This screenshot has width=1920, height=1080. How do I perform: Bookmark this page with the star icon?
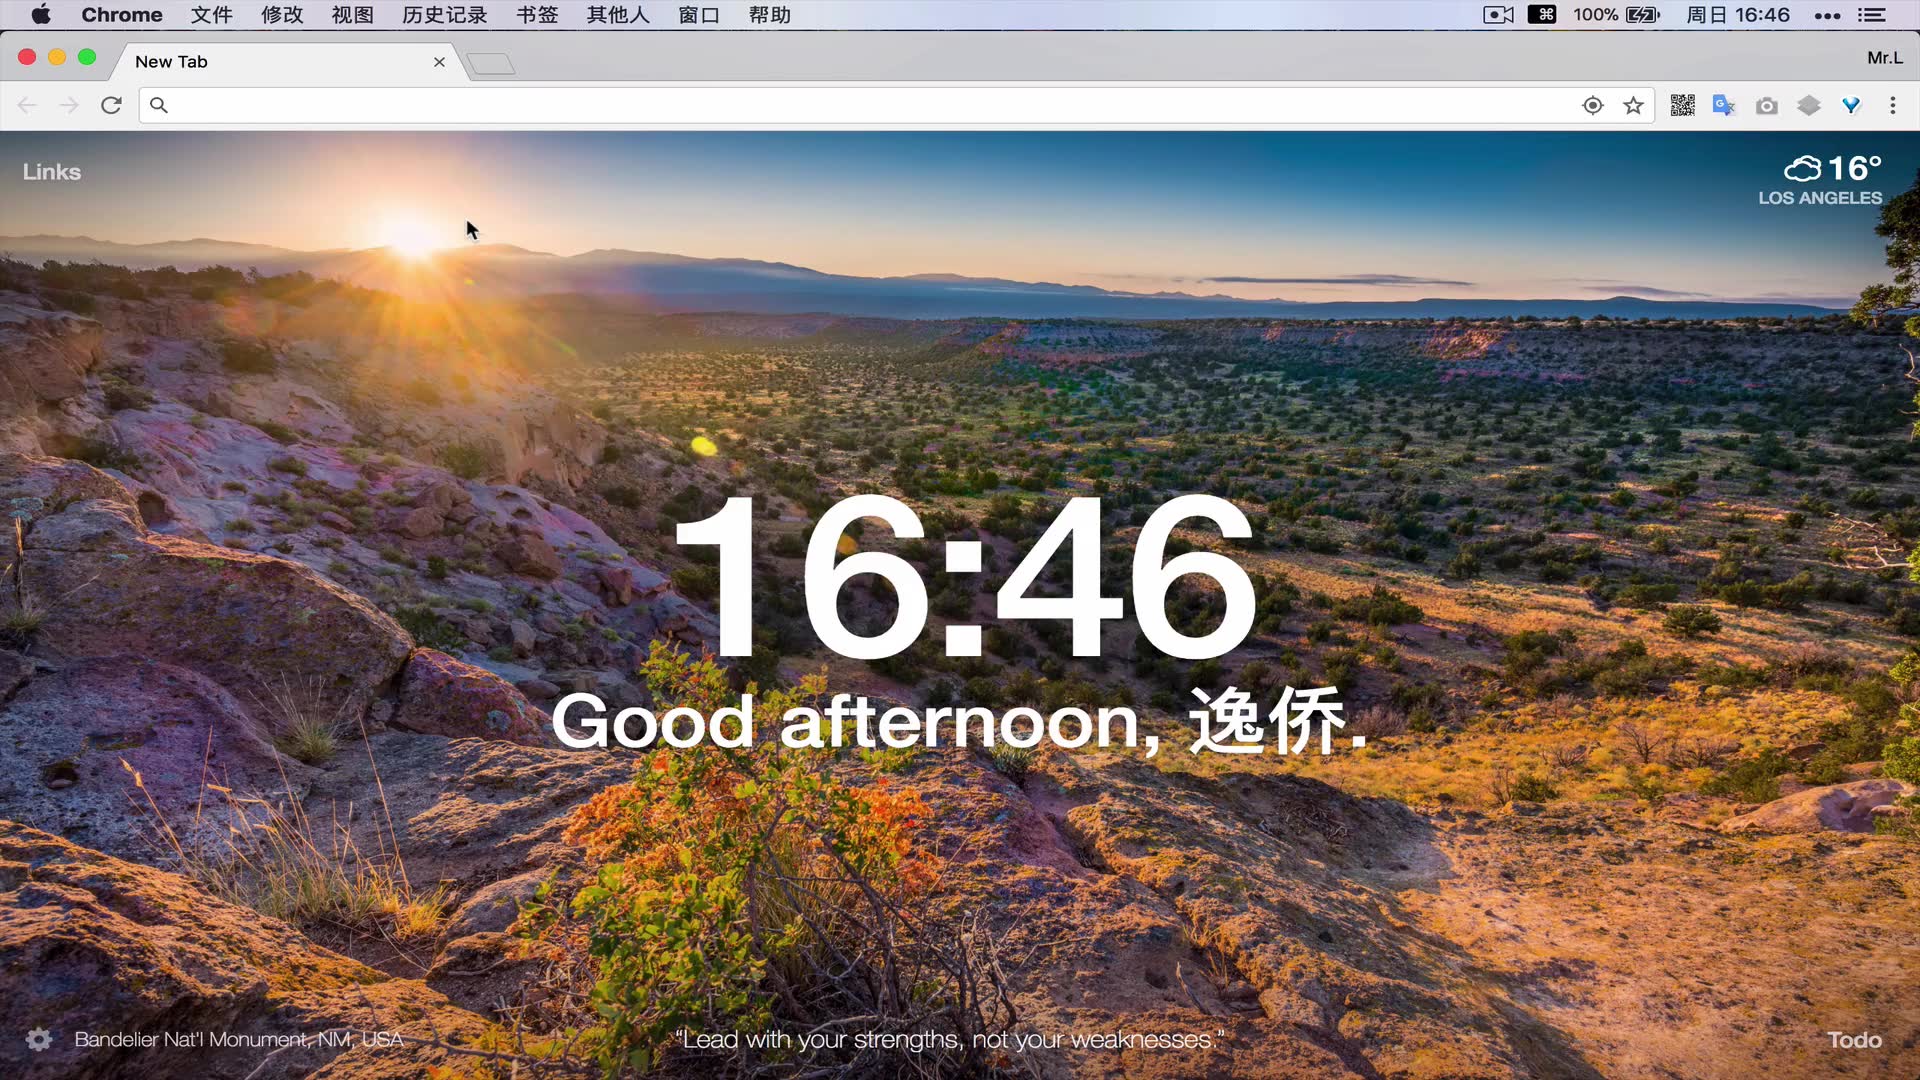pos(1633,105)
